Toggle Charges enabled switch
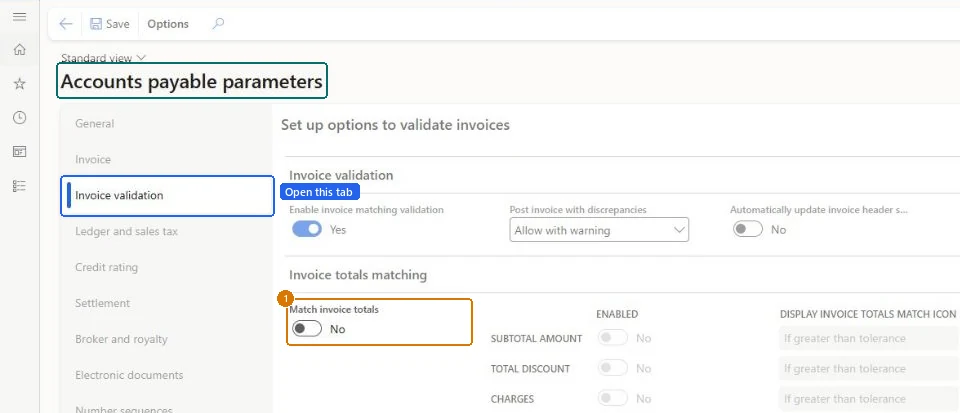Screen dimensions: 960x413 click(x=613, y=398)
